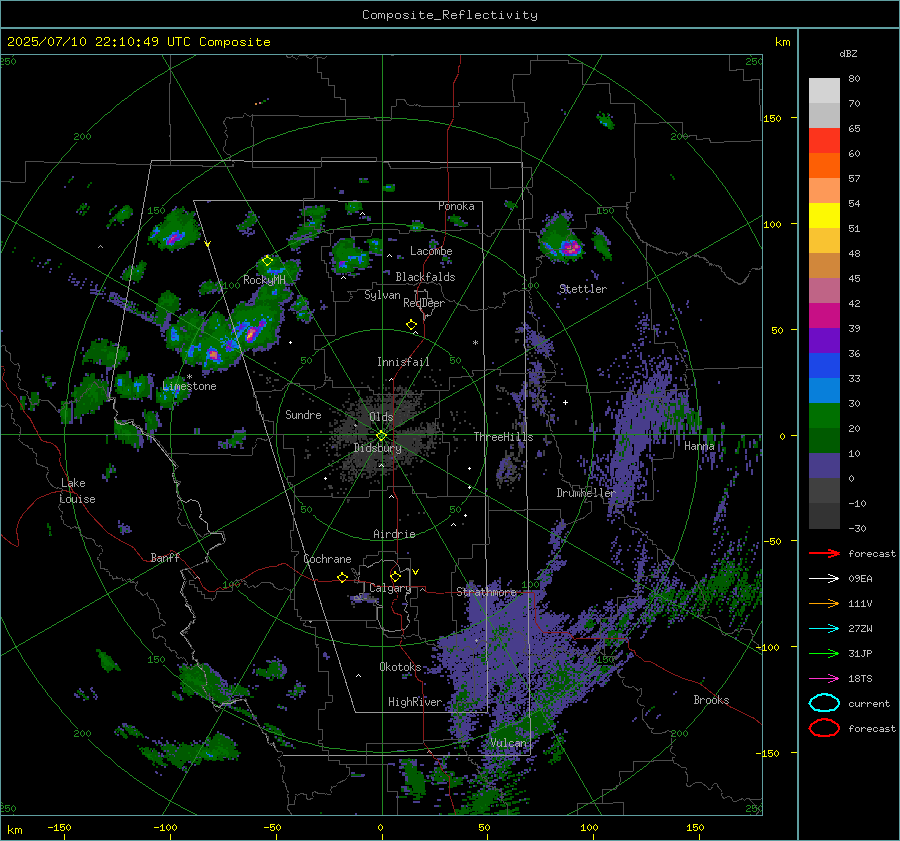Click the Ponoka label
Screen dimensions: 900x841
point(456,206)
